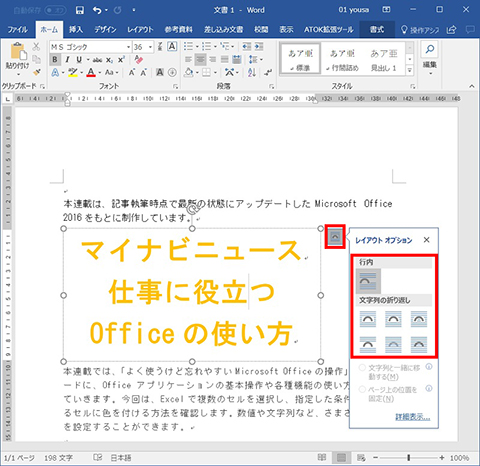Viewport: 480px width, 466px height.
Task: Increase font size with larger A
Action: tap(132, 72)
